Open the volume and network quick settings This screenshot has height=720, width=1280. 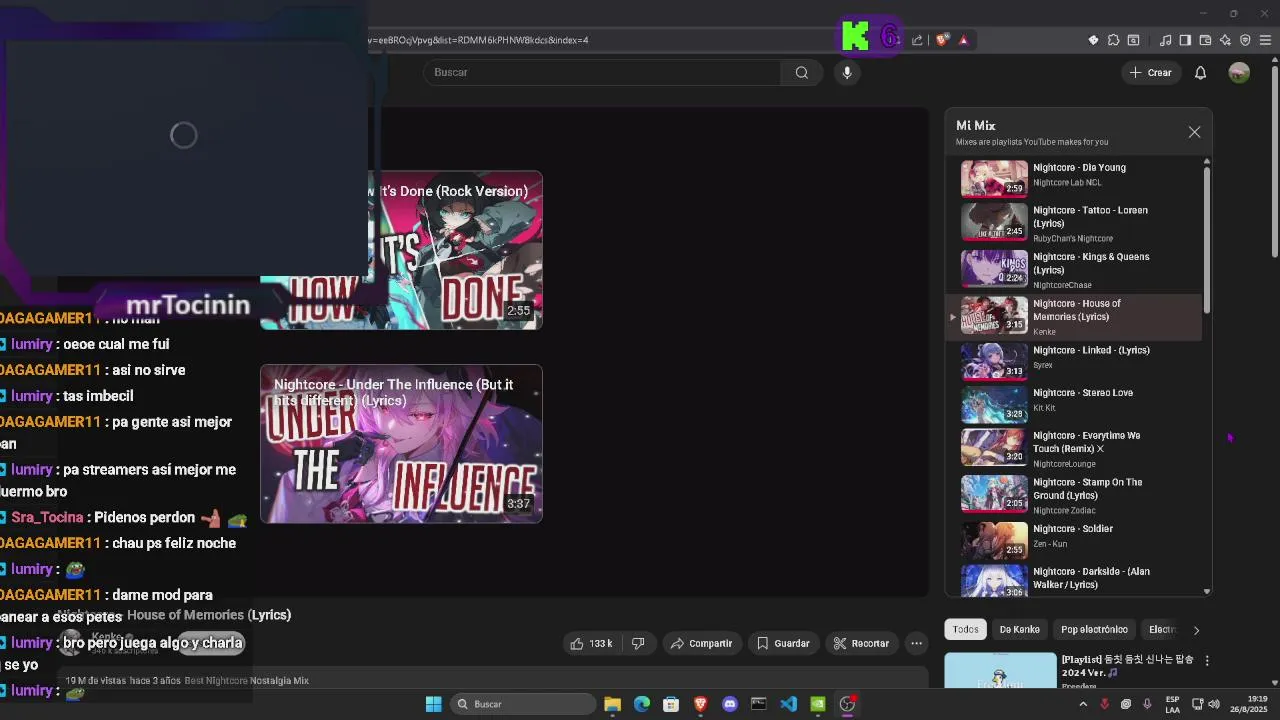tap(1206, 704)
